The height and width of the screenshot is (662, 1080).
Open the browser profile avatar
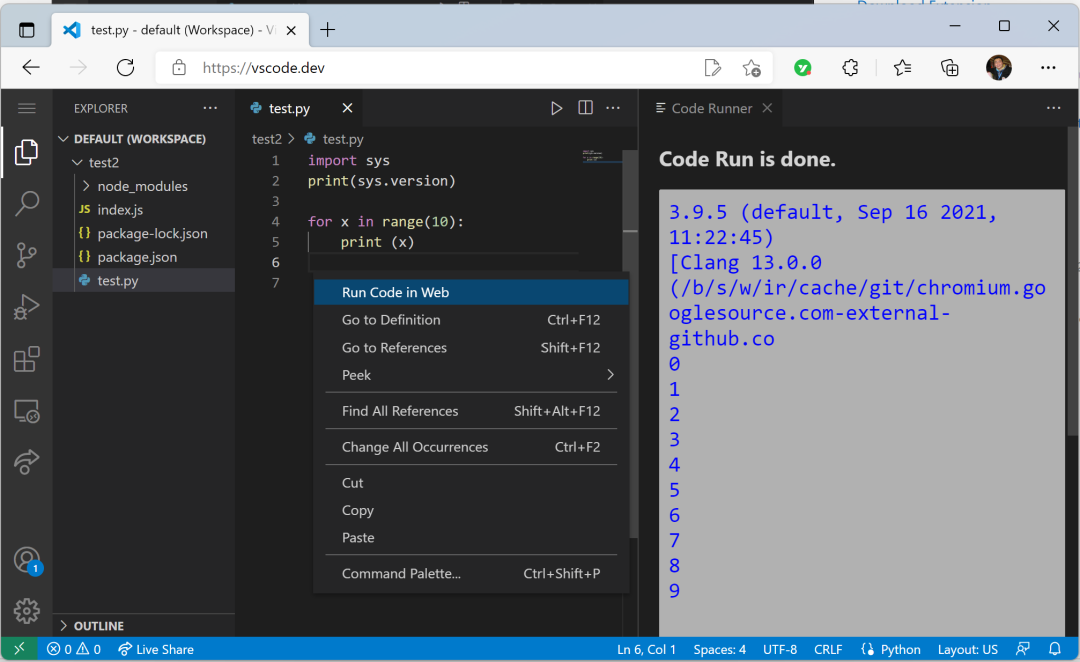point(999,68)
